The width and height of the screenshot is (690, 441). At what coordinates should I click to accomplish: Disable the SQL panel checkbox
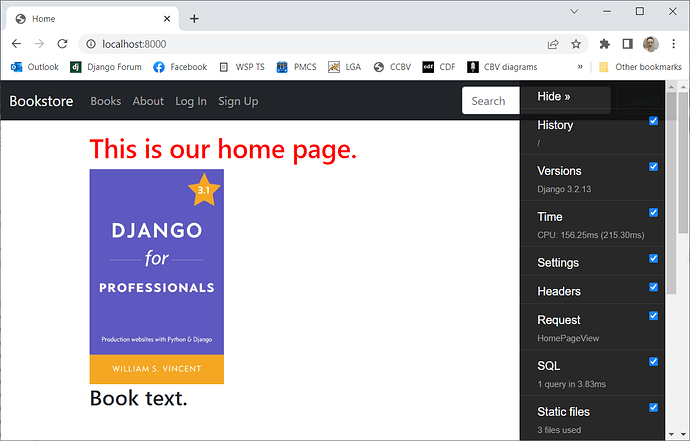click(653, 361)
